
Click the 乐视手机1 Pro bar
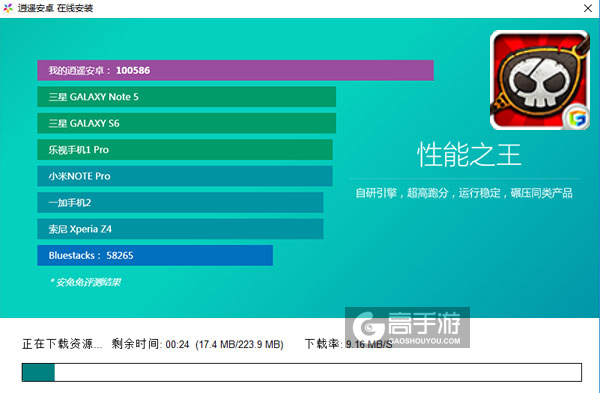(x=185, y=149)
